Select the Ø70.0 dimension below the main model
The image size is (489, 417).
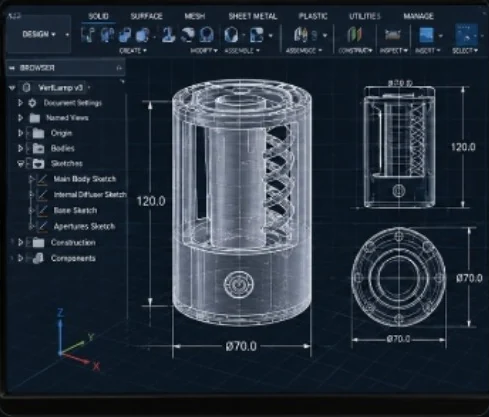(241, 346)
